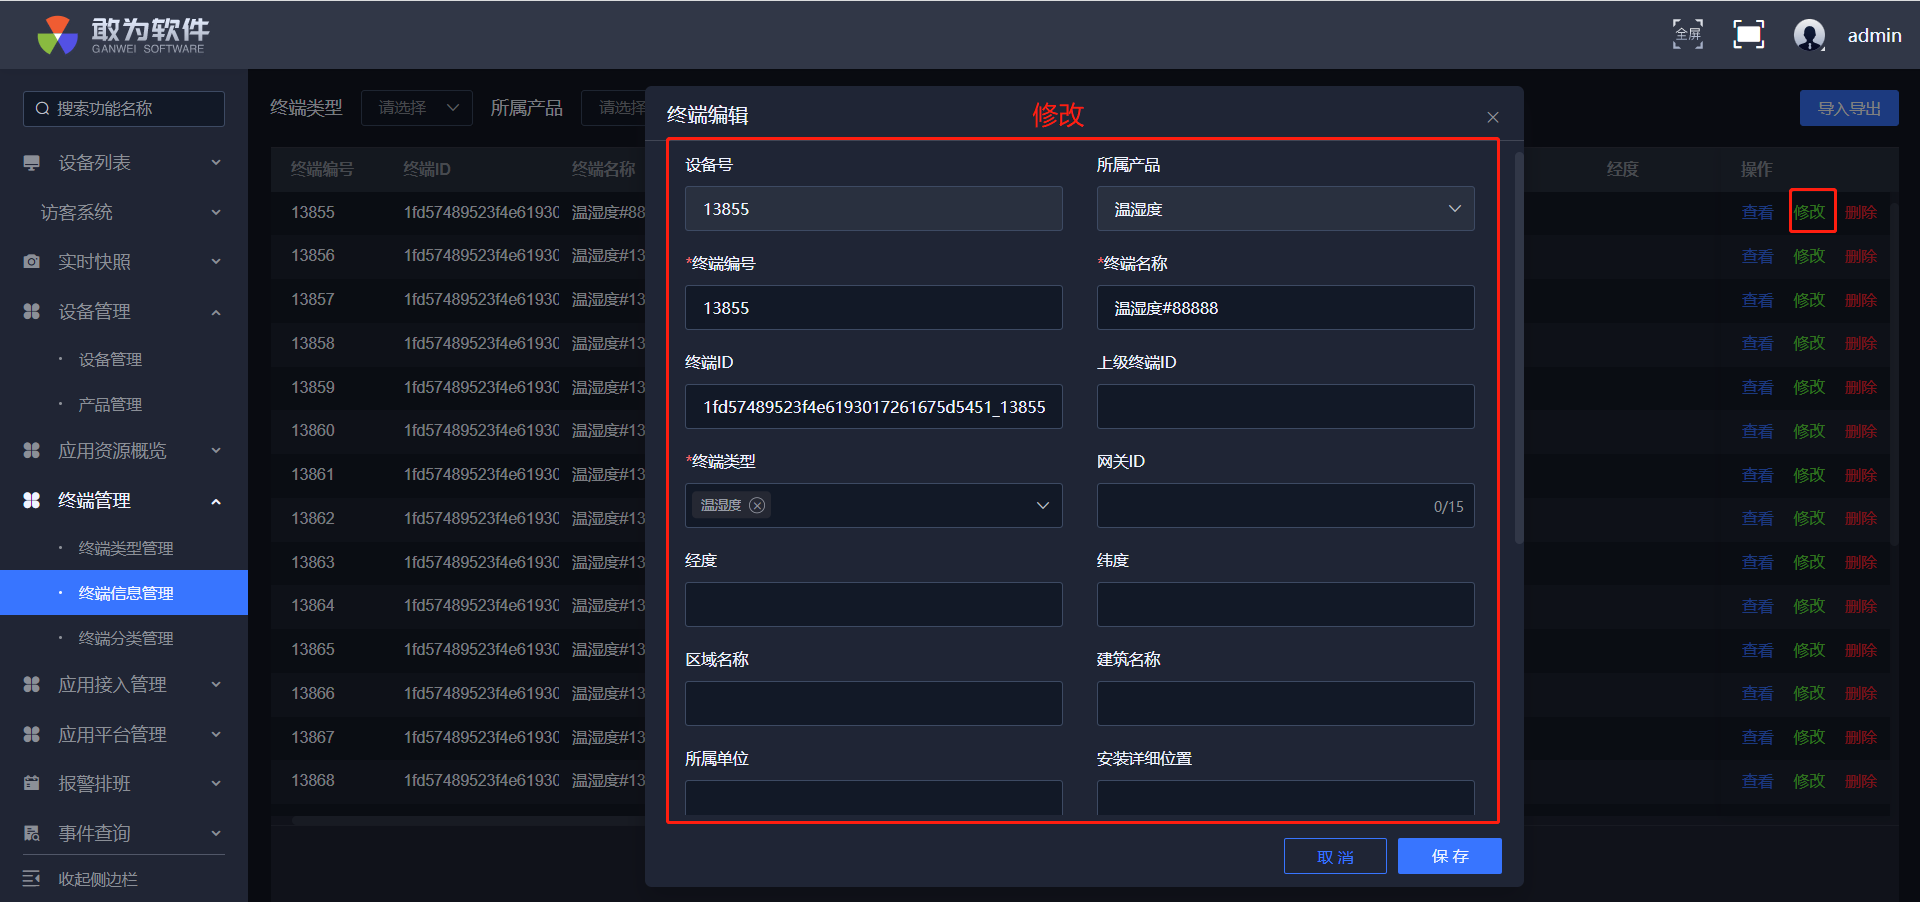Image resolution: width=1920 pixels, height=902 pixels.
Task: Click the screen expand icon beside the avatar
Action: [x=1748, y=34]
